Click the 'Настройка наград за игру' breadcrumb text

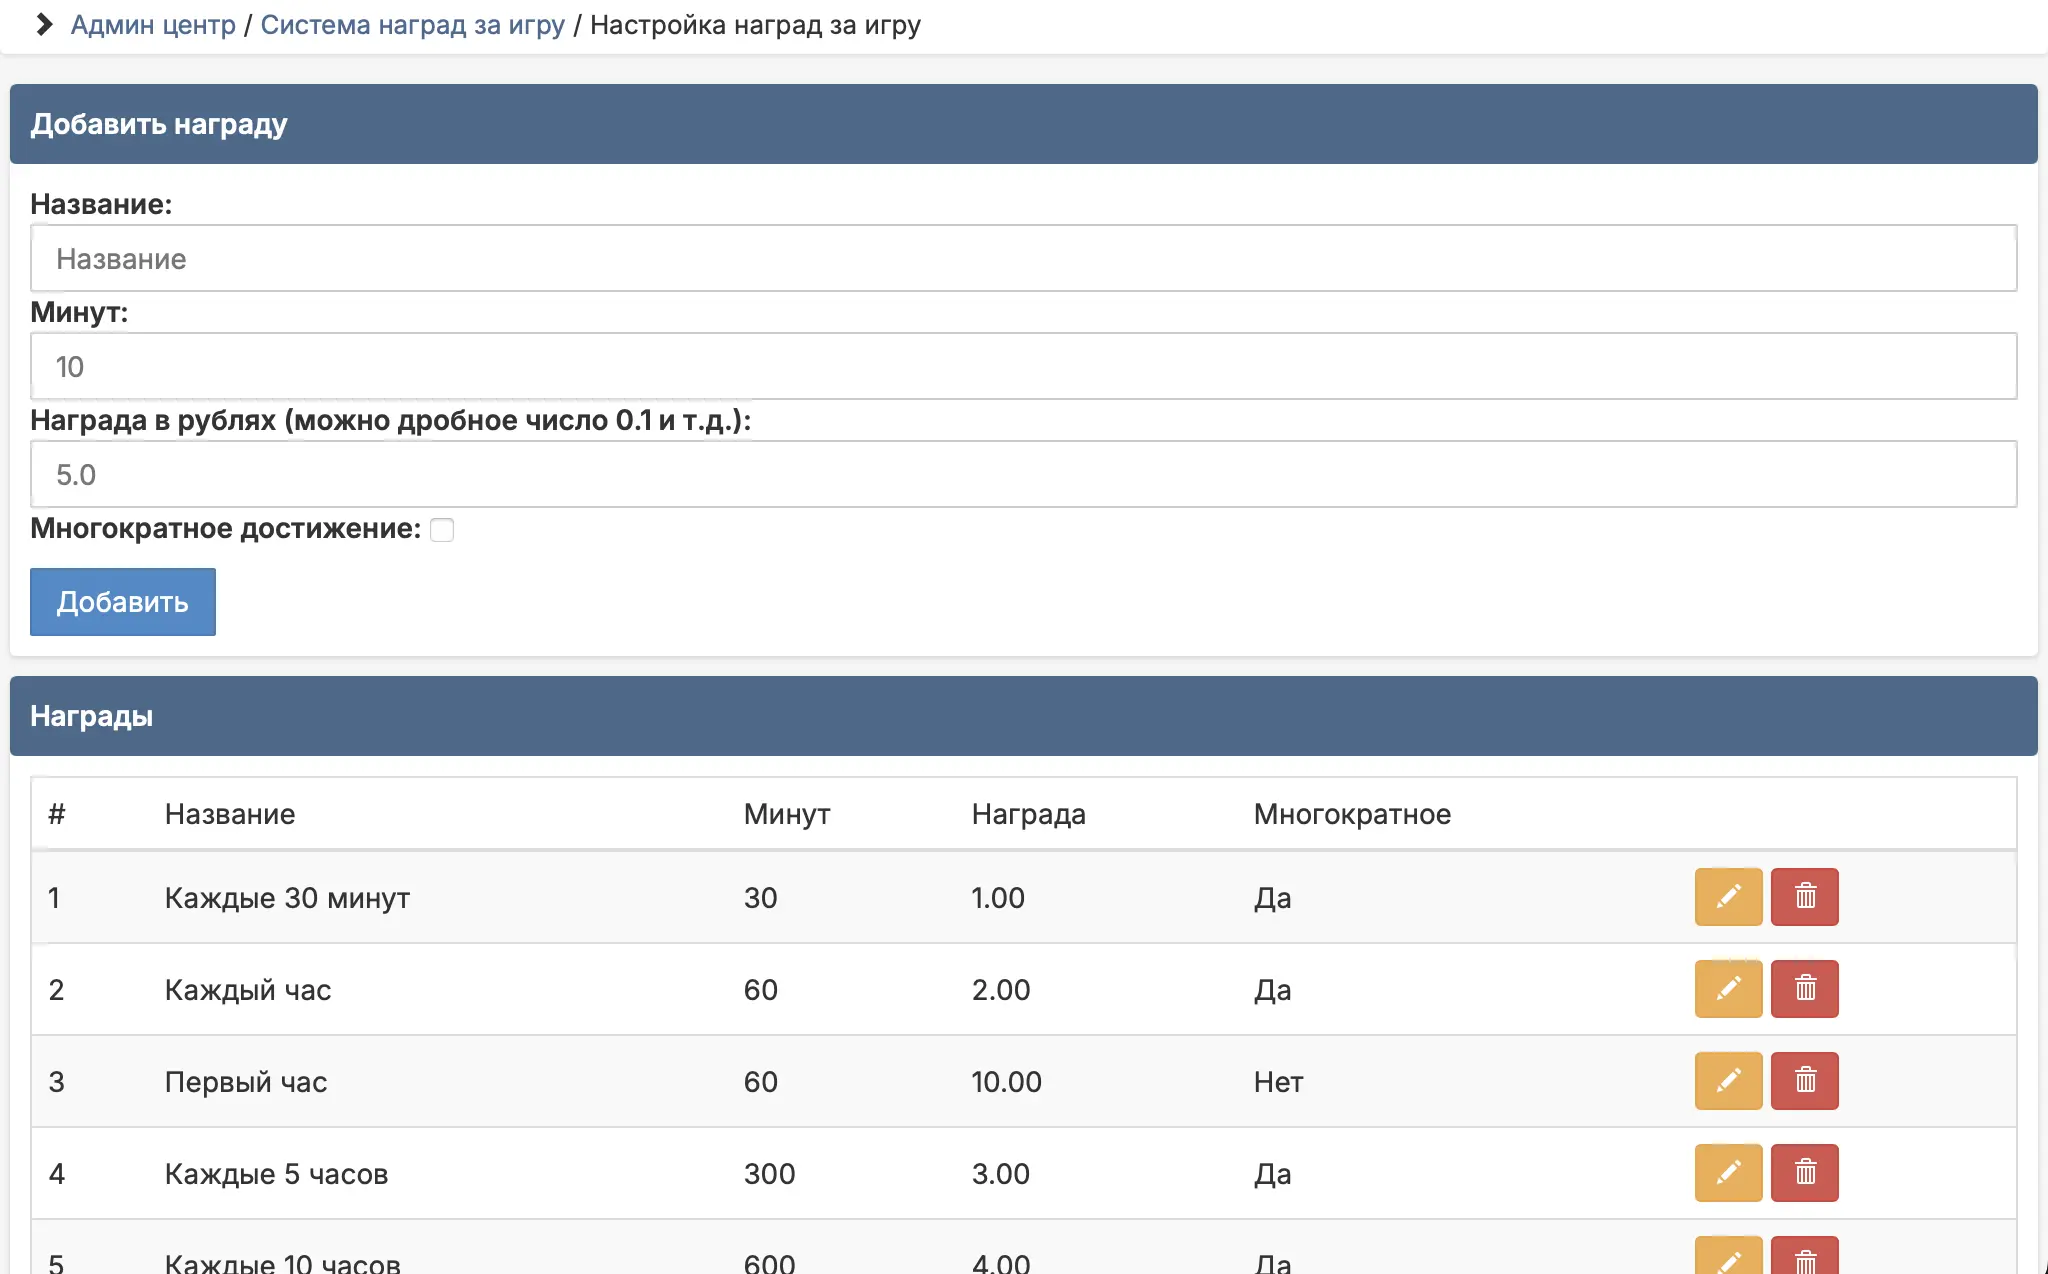tap(755, 25)
